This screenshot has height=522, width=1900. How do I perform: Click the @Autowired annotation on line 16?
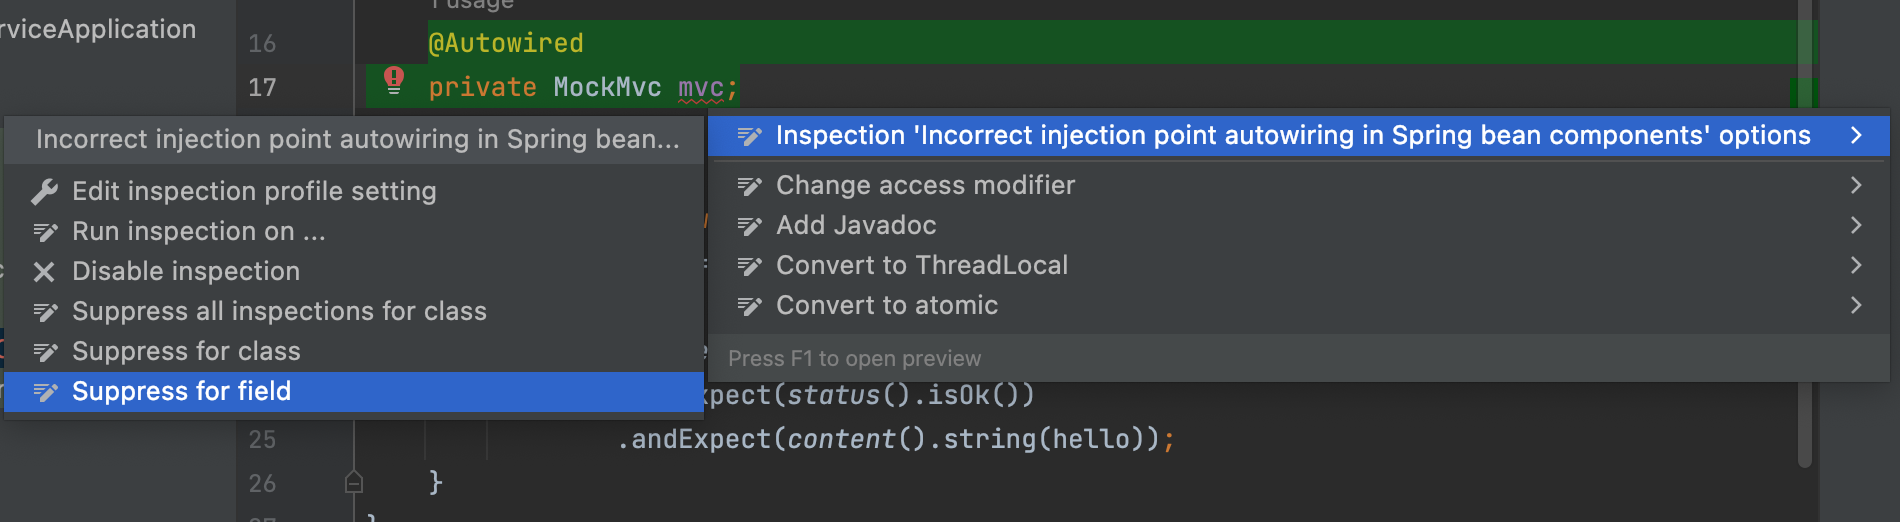pos(506,43)
